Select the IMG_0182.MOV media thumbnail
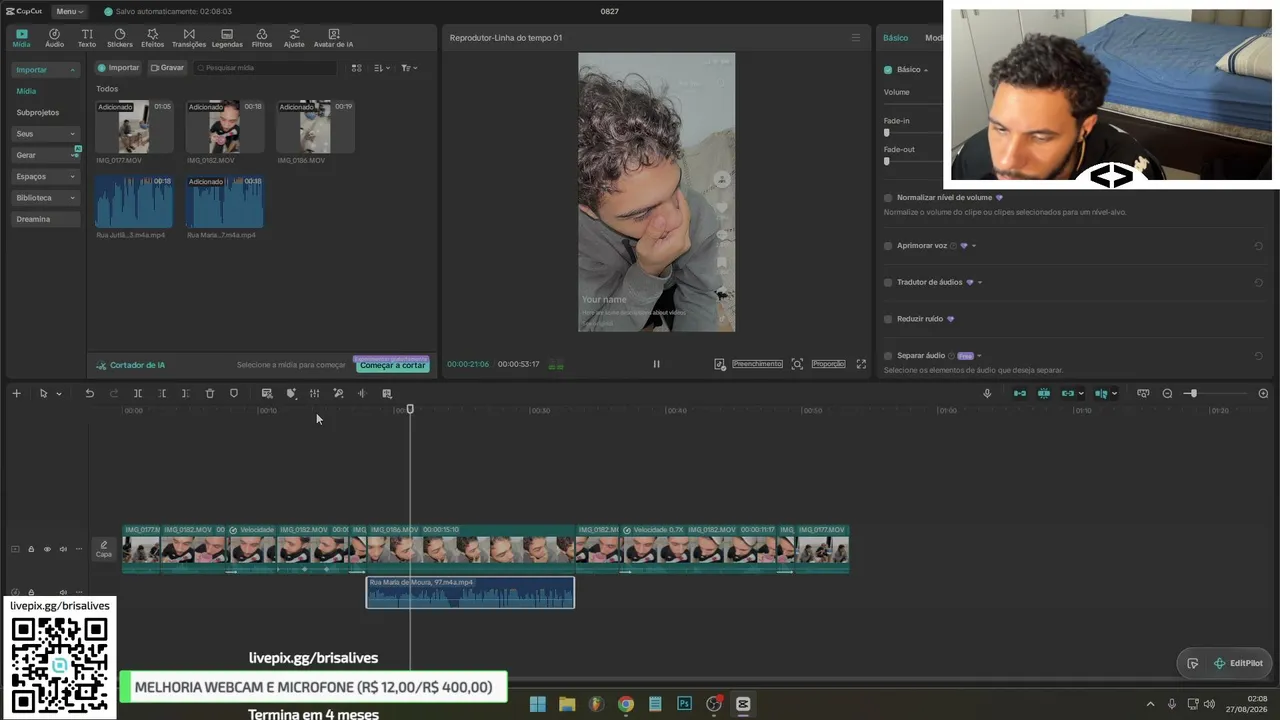 225,127
